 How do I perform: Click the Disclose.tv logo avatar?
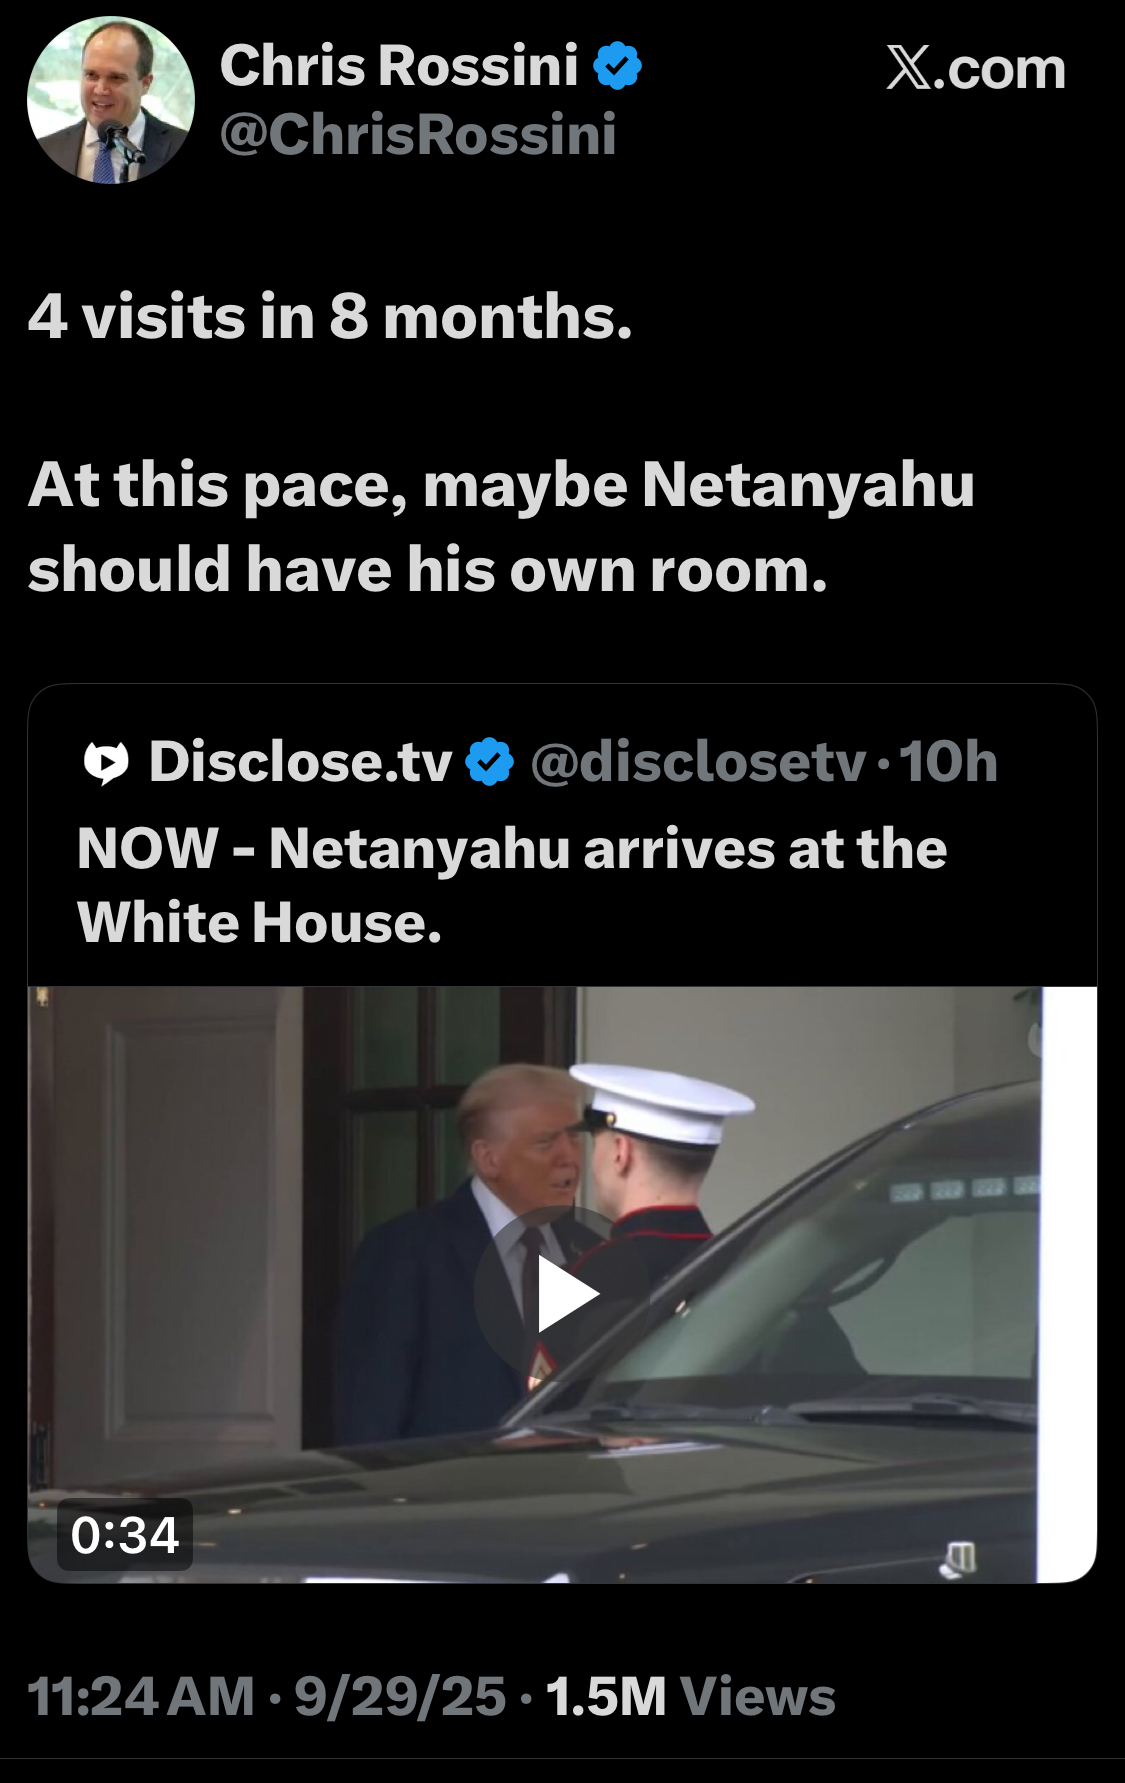click(x=106, y=763)
